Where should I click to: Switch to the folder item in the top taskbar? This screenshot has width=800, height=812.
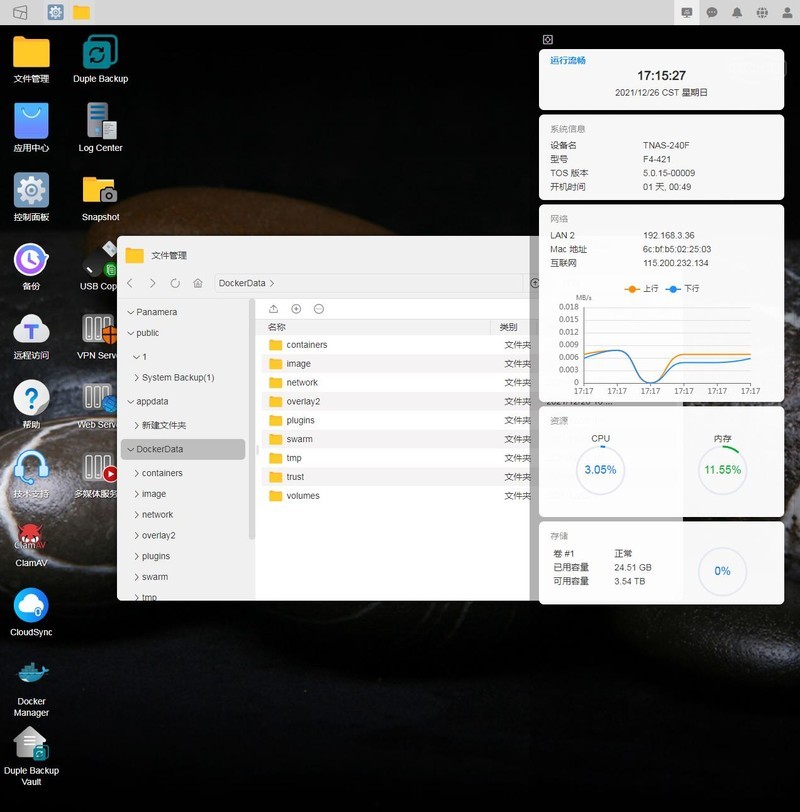[81, 12]
